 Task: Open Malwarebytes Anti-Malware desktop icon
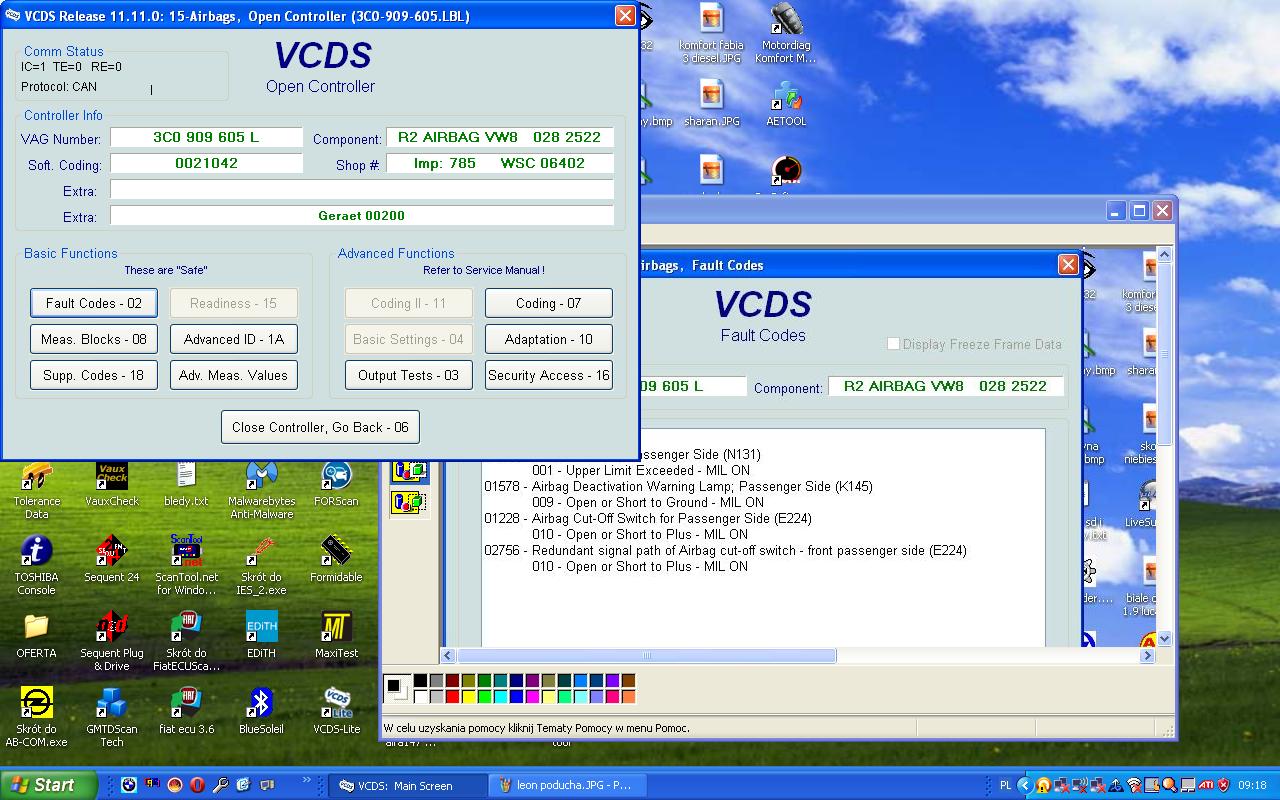261,490
